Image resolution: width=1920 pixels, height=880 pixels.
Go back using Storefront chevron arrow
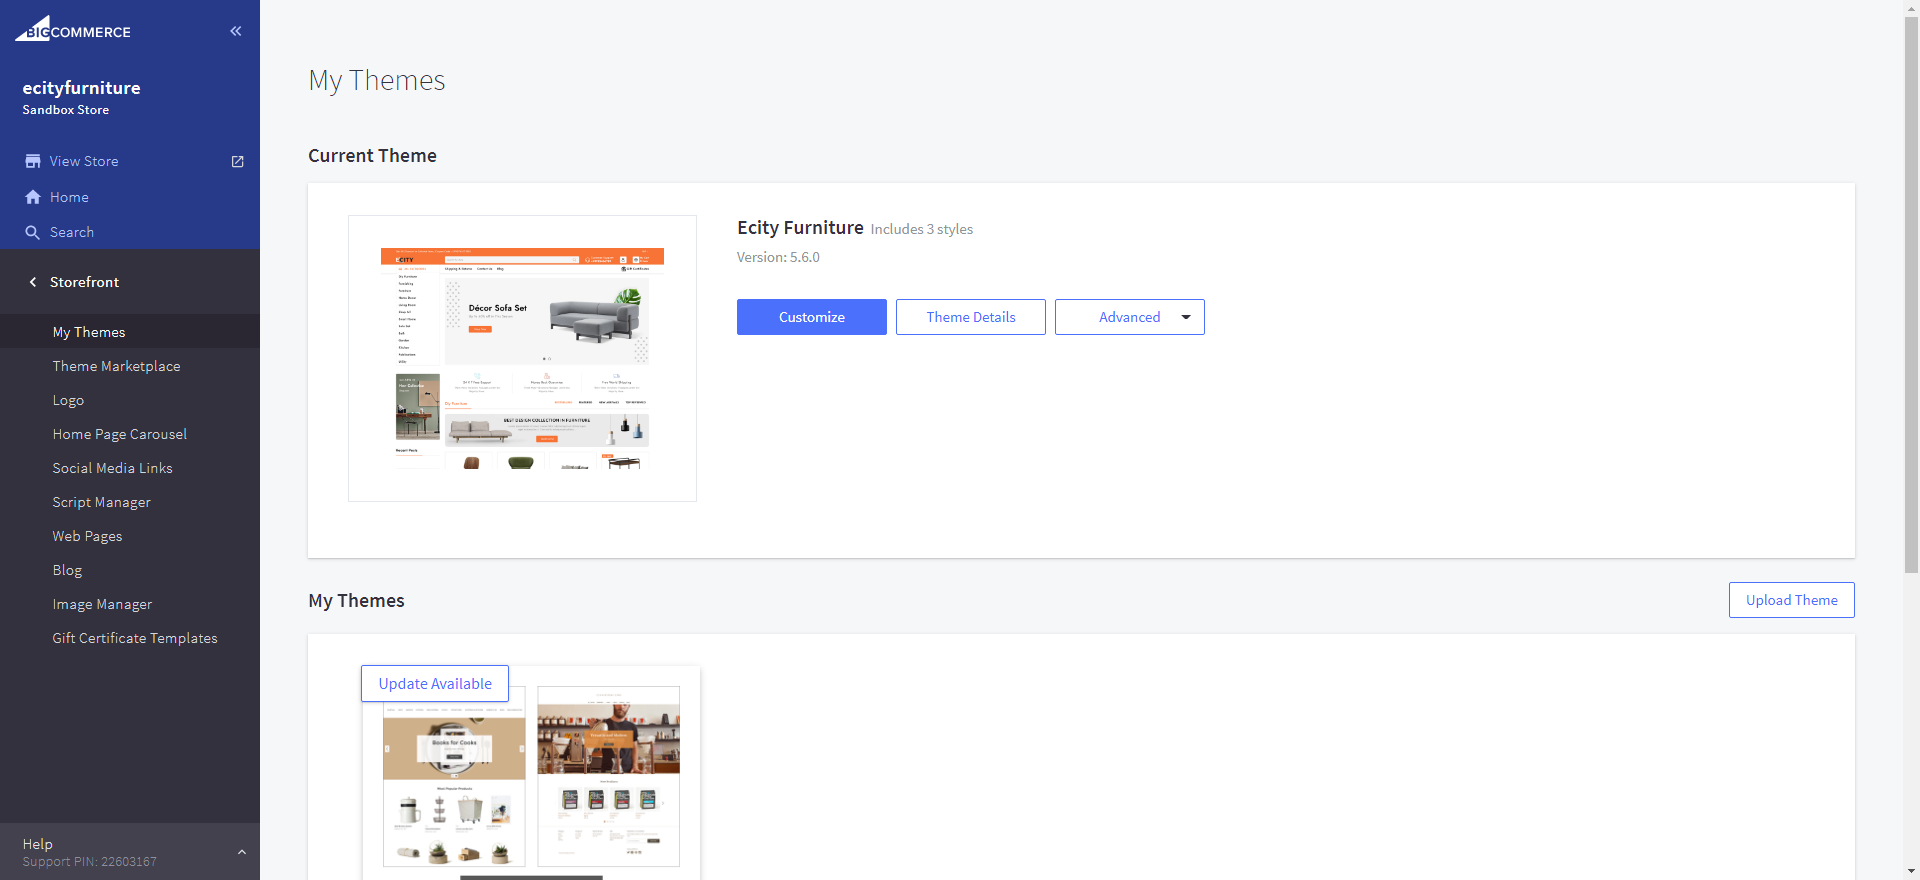(33, 282)
